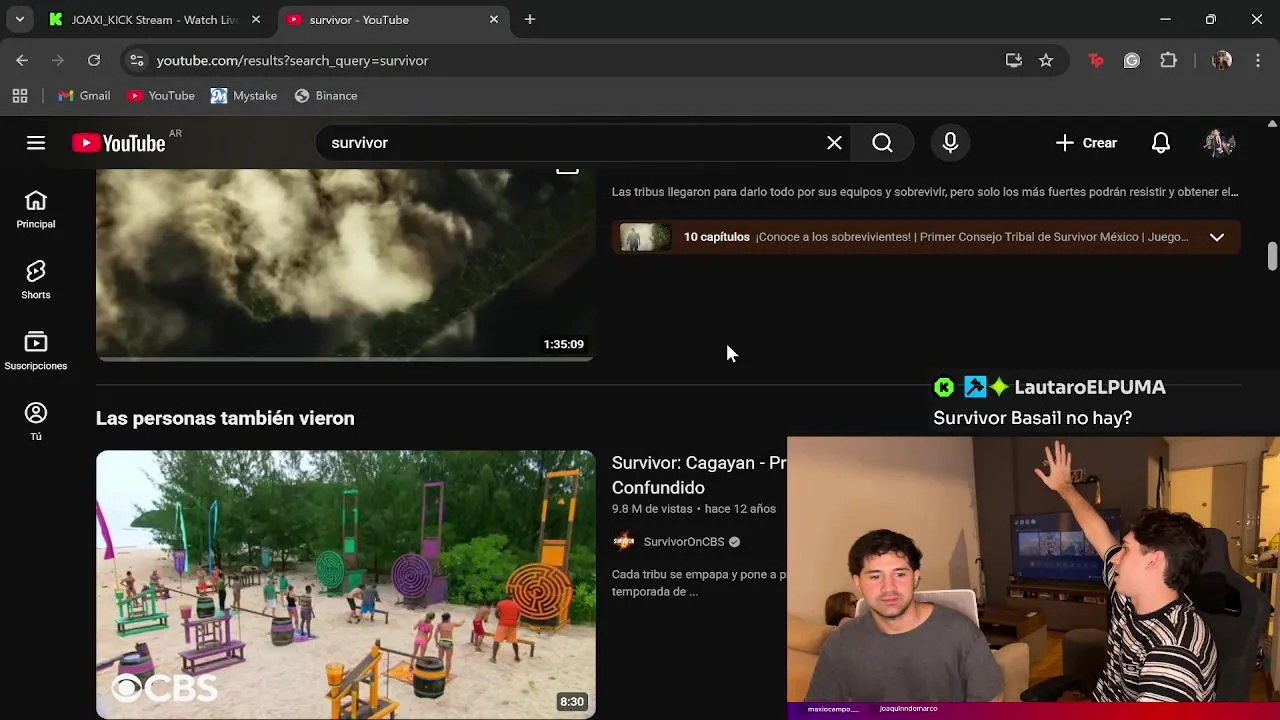The image size is (1280, 720).
Task: Play the 1:35:09 video thumbnail
Action: pos(345,264)
